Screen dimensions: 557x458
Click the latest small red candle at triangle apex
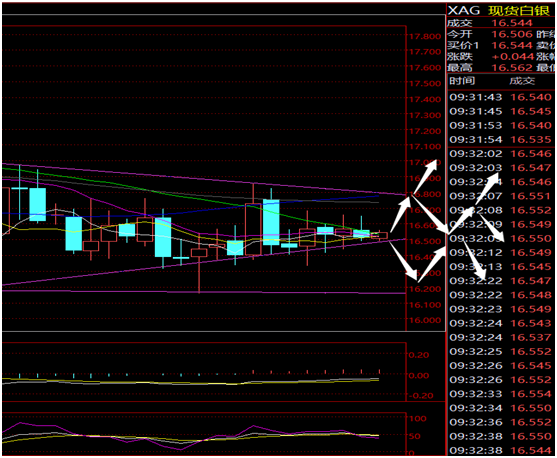click(x=379, y=235)
